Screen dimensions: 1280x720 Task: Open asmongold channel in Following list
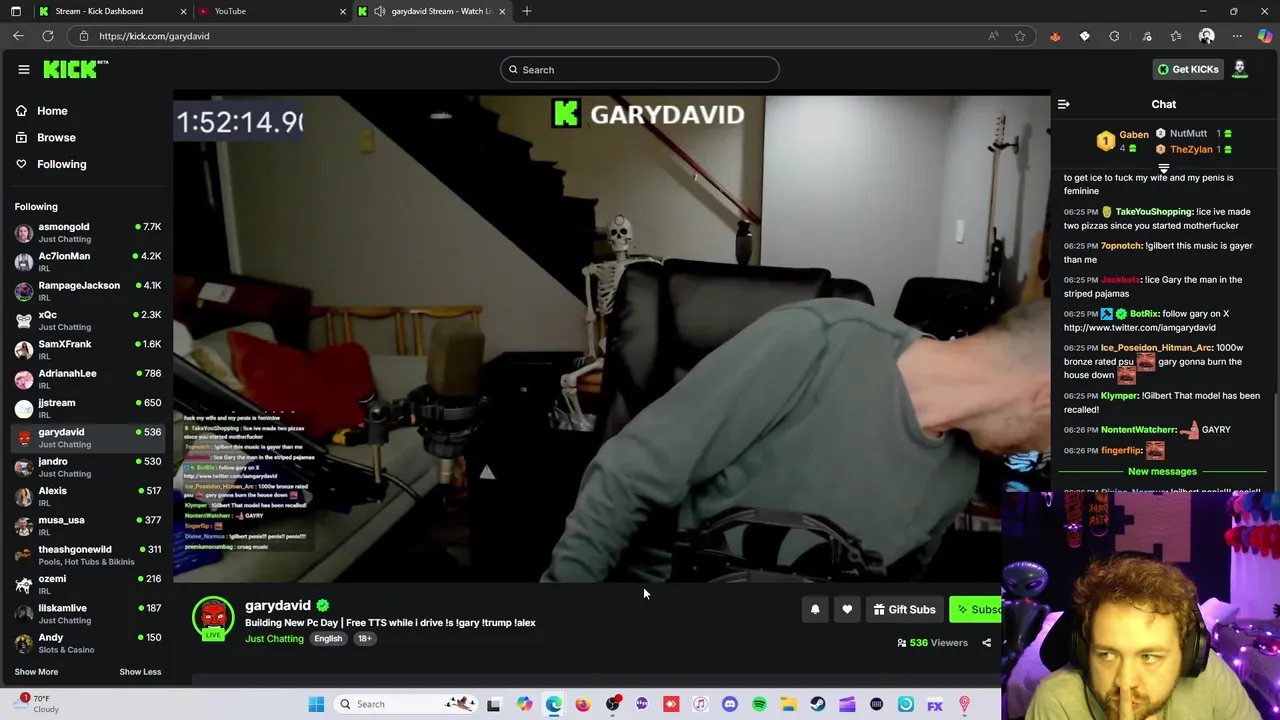87,232
